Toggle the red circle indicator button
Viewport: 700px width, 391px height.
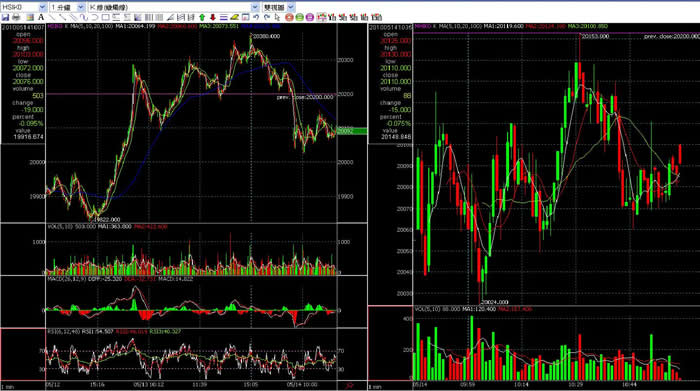tap(289, 17)
